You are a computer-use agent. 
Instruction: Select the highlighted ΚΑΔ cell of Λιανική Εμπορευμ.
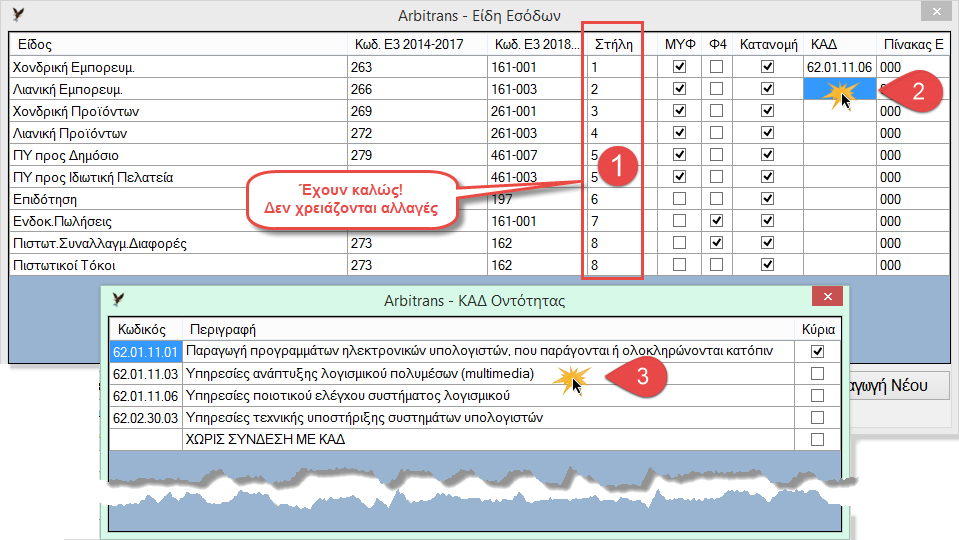pyautogui.click(x=840, y=89)
